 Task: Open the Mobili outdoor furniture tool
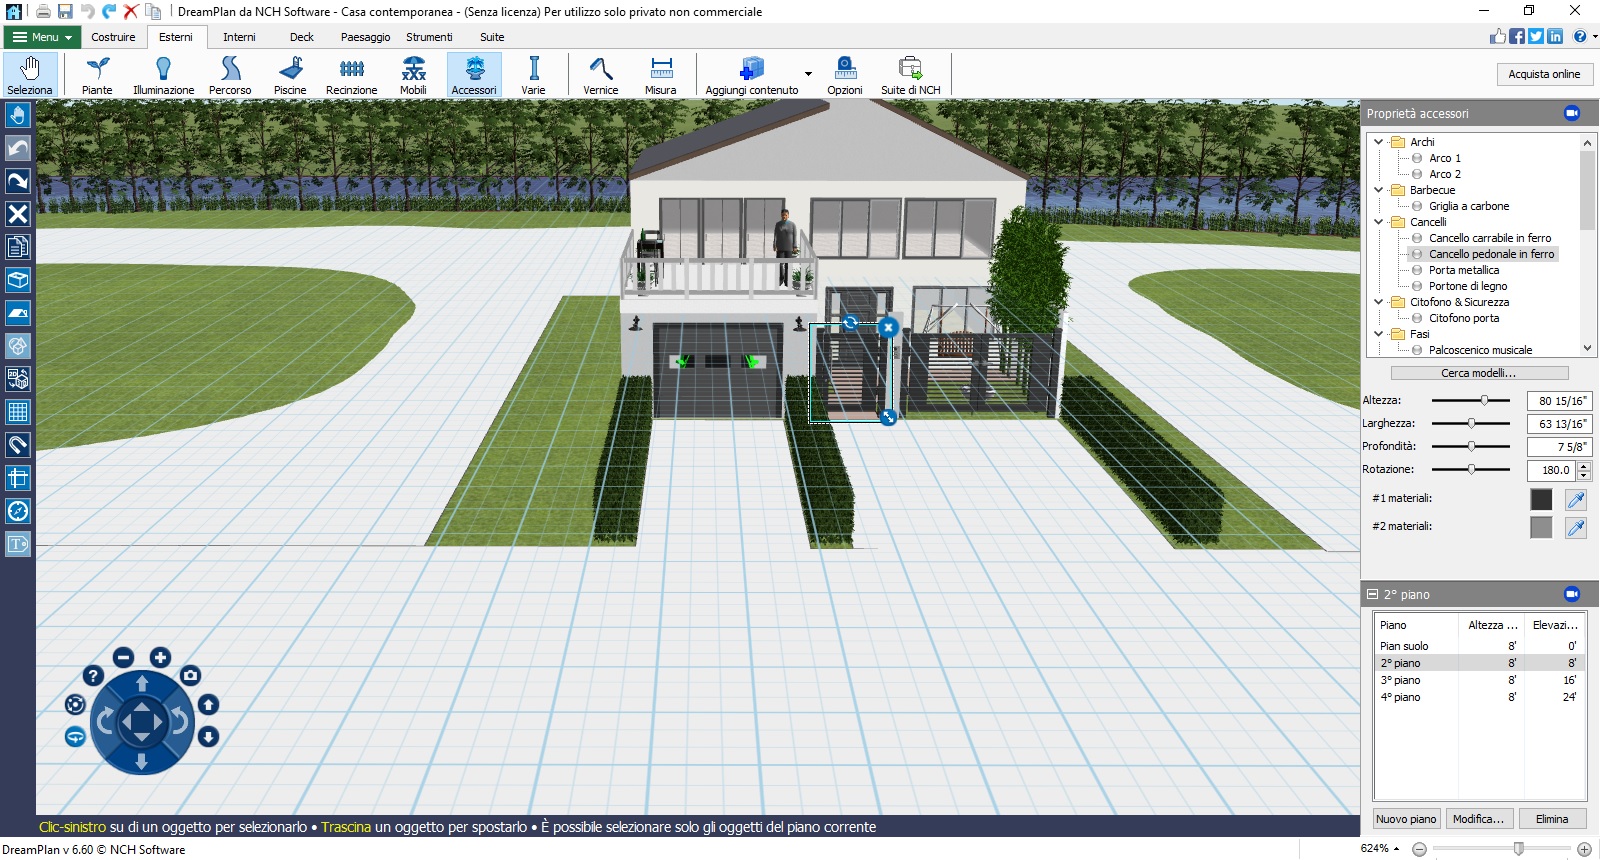click(x=413, y=75)
